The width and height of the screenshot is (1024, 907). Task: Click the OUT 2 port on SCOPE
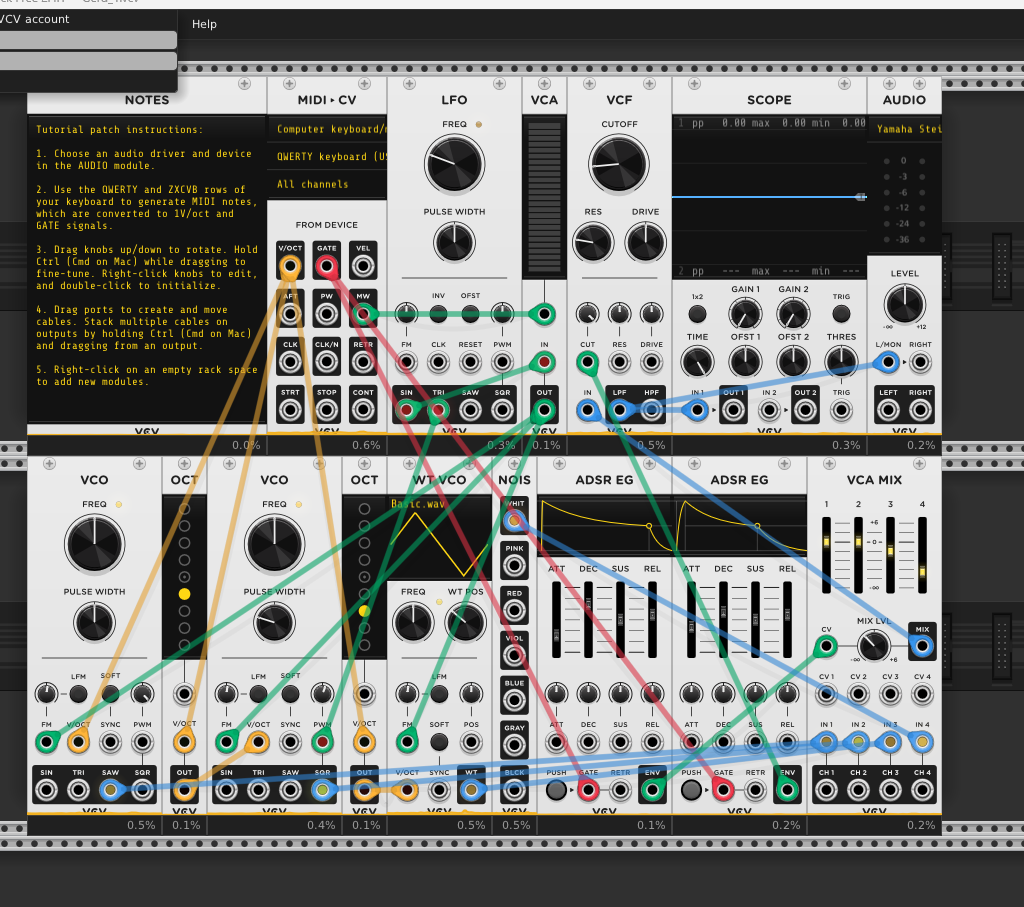click(x=806, y=410)
